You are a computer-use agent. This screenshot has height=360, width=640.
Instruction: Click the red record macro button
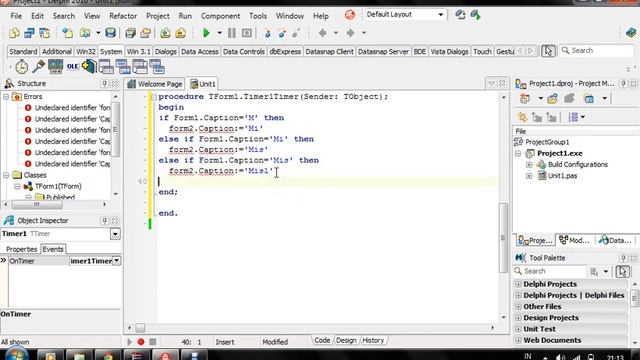141,342
